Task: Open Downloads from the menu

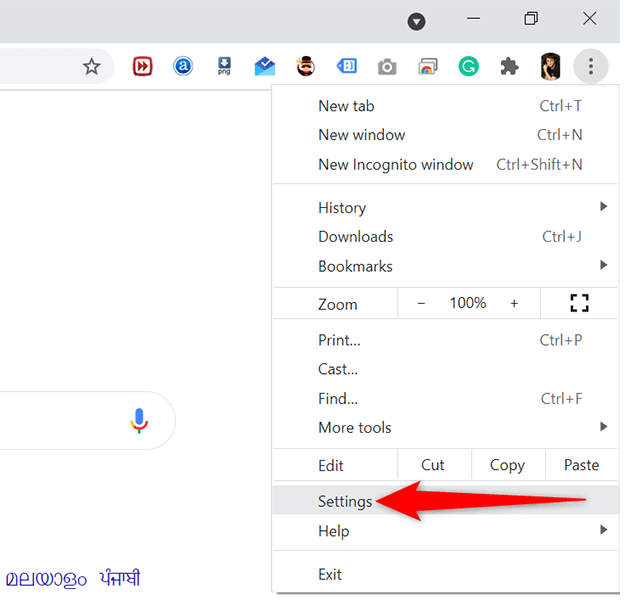Action: tap(445, 237)
